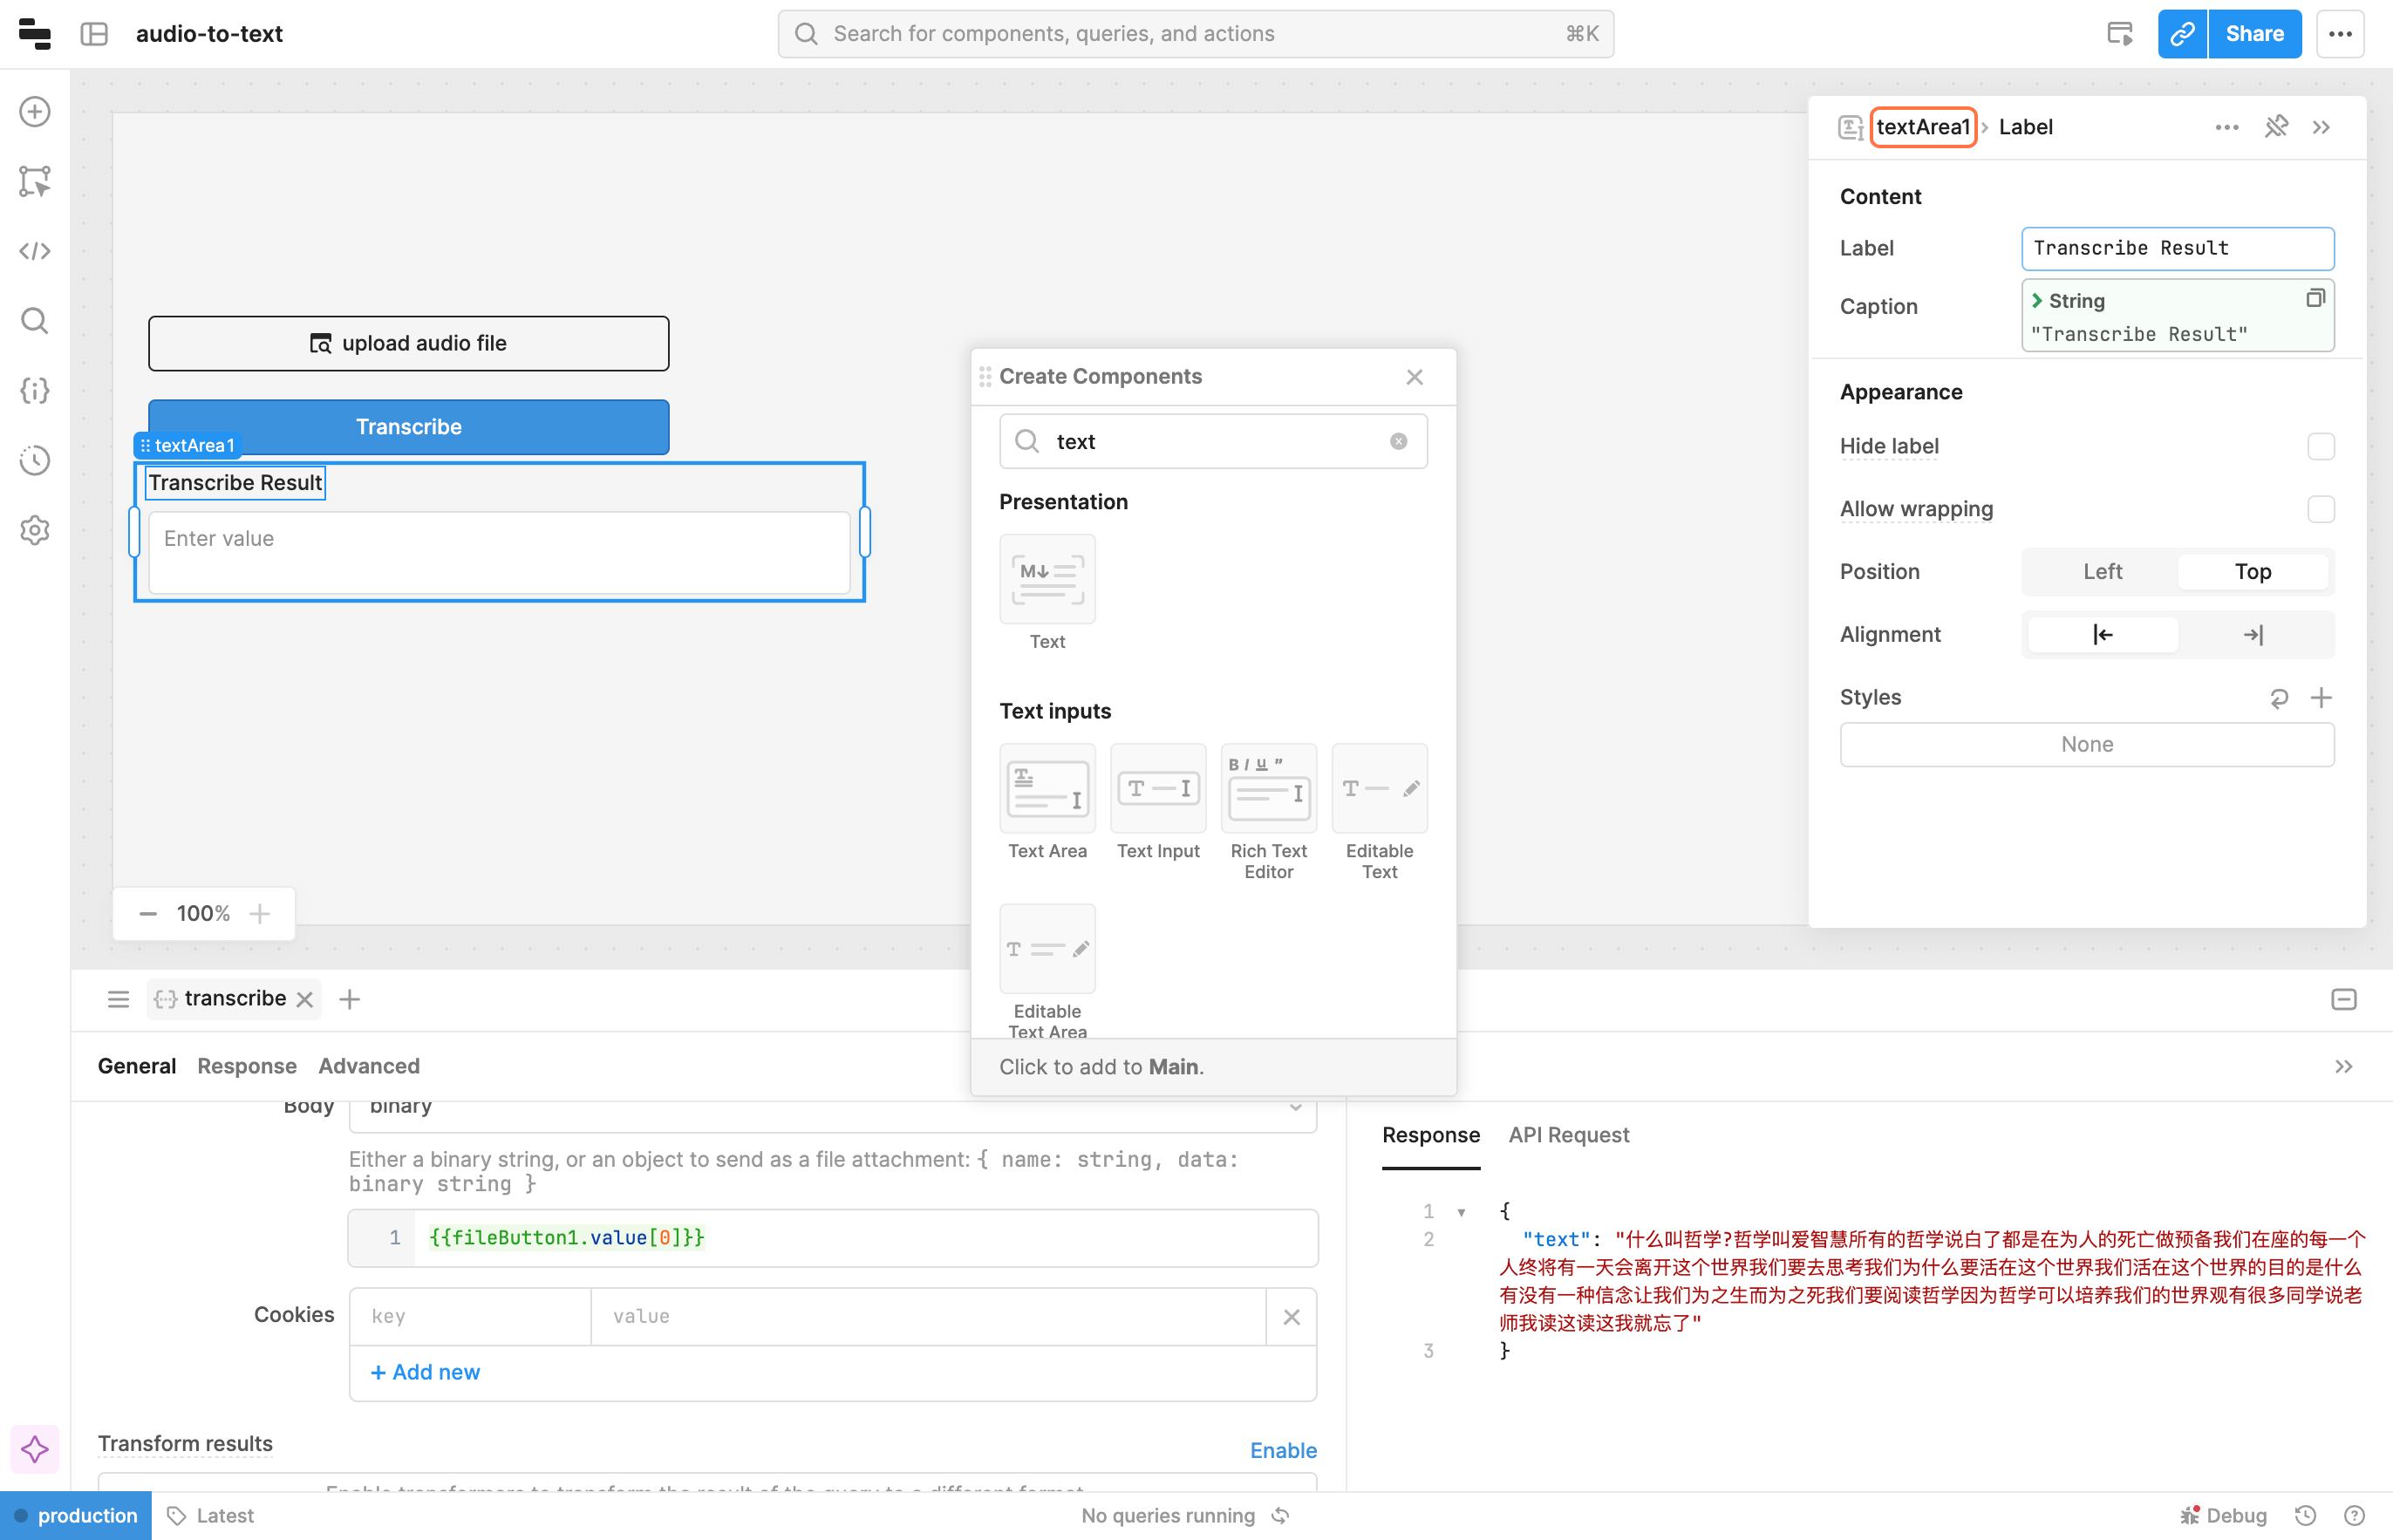Expand the Caption String evaluation
The width and height of the screenshot is (2393, 1540).
pyautogui.click(x=2037, y=301)
